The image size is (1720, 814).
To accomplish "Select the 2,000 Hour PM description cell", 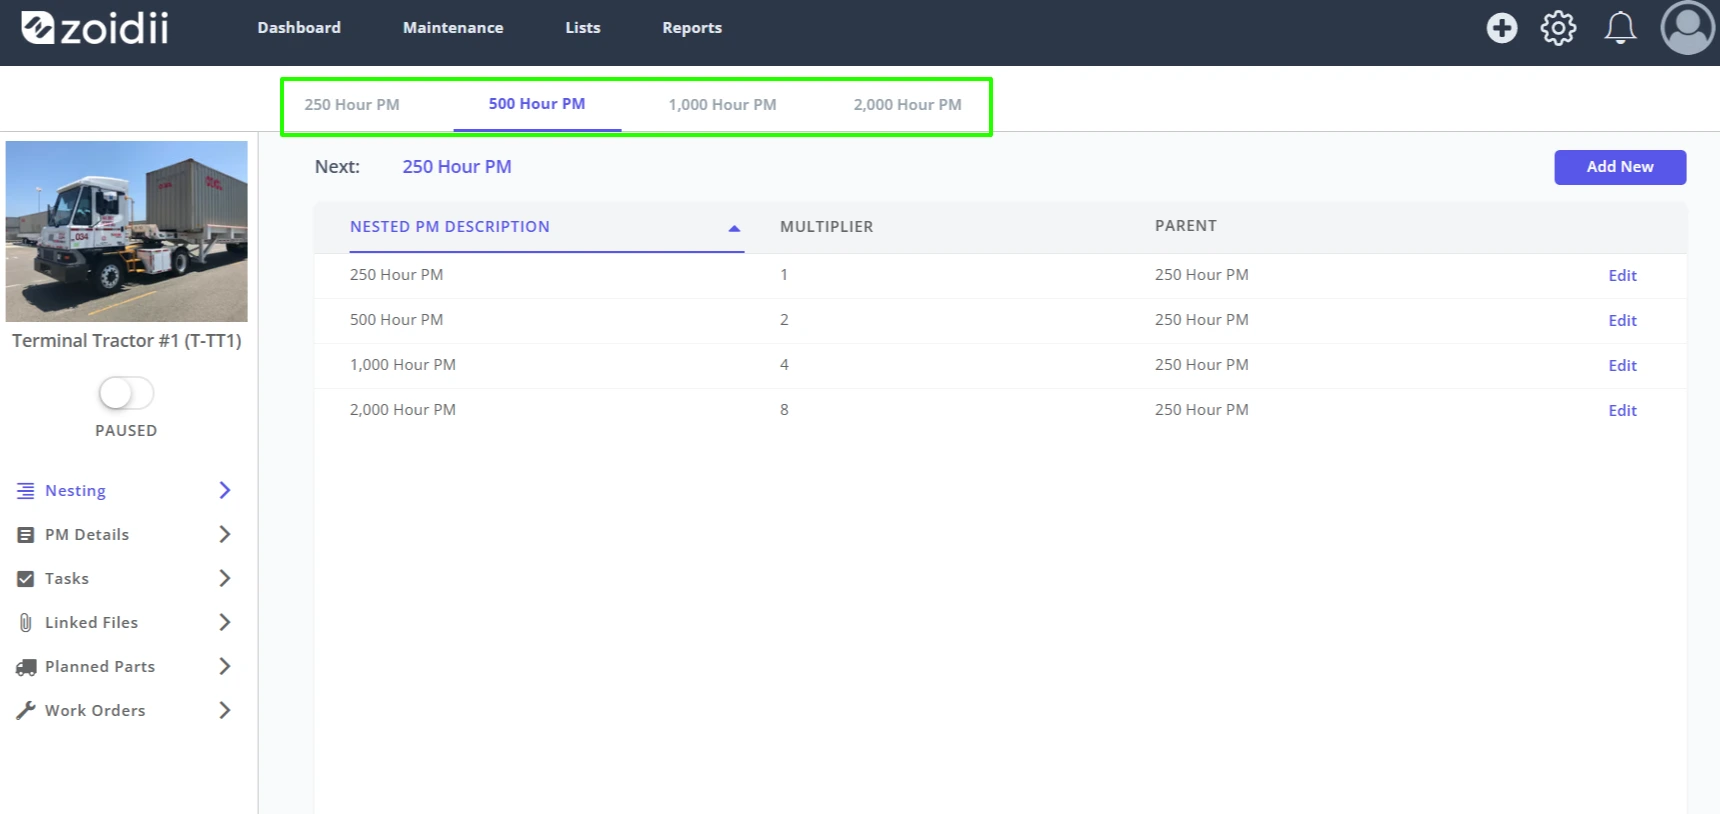I will 403,410.
